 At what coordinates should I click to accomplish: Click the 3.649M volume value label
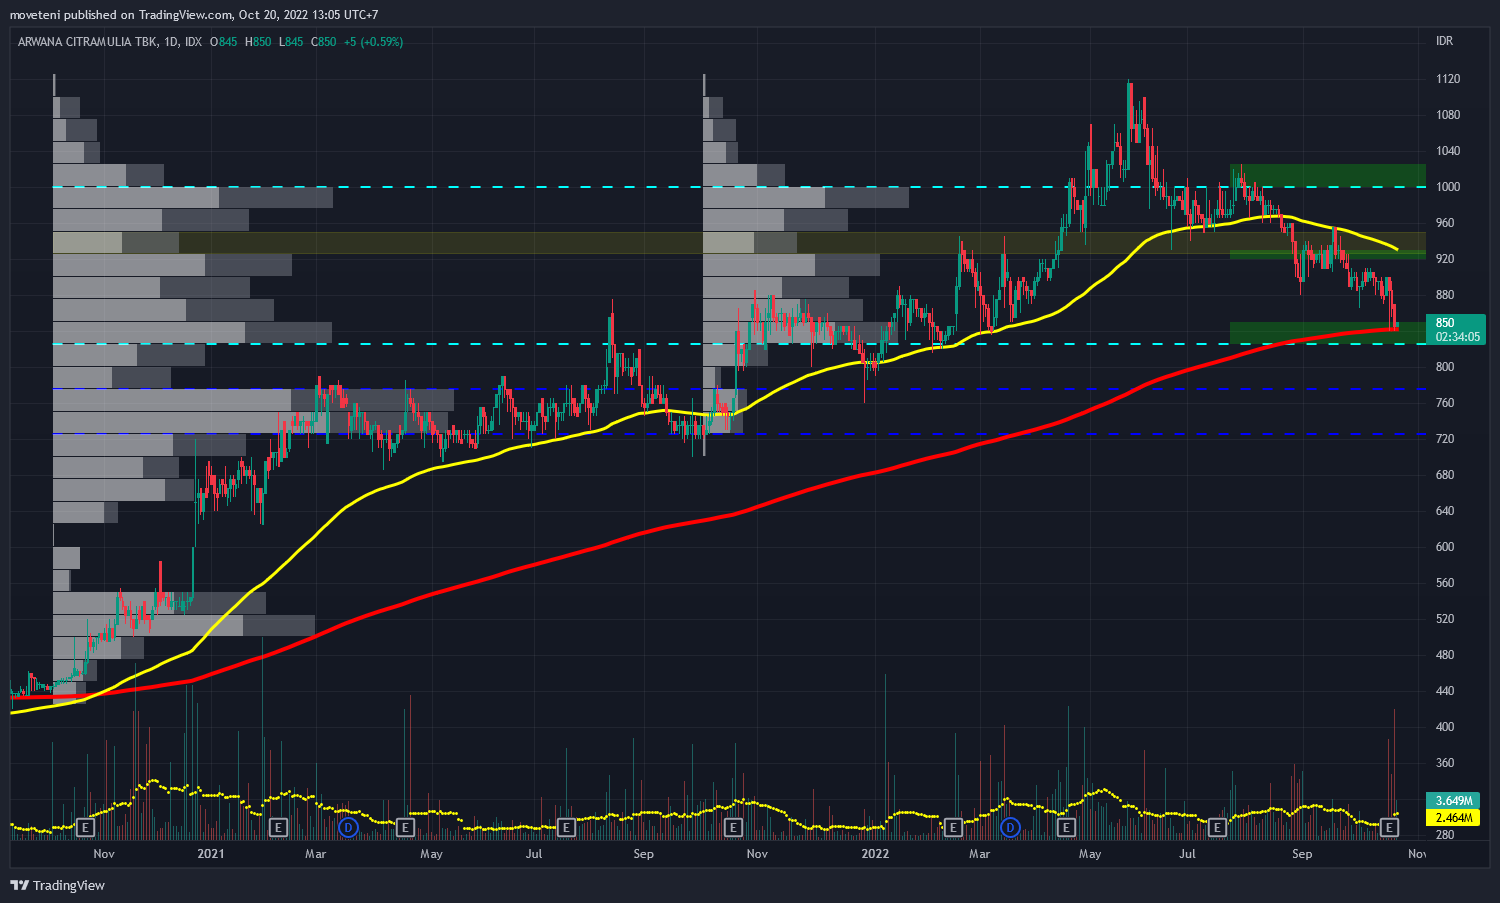tap(1452, 801)
